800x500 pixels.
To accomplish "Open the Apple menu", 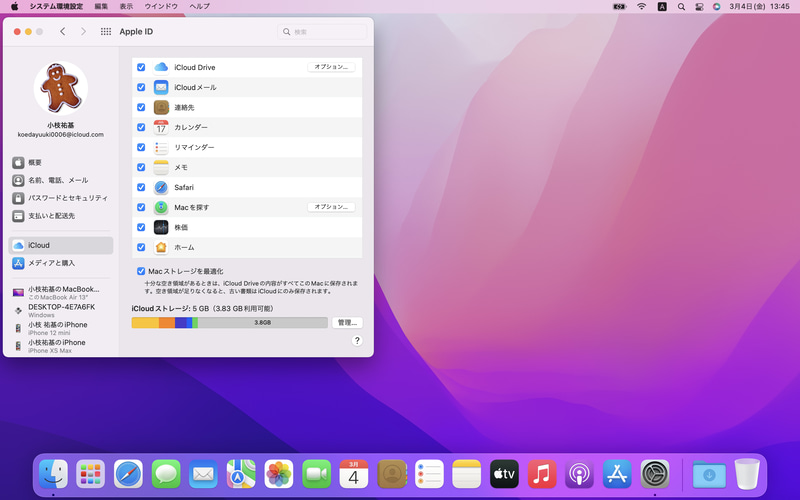I will pos(14,6).
